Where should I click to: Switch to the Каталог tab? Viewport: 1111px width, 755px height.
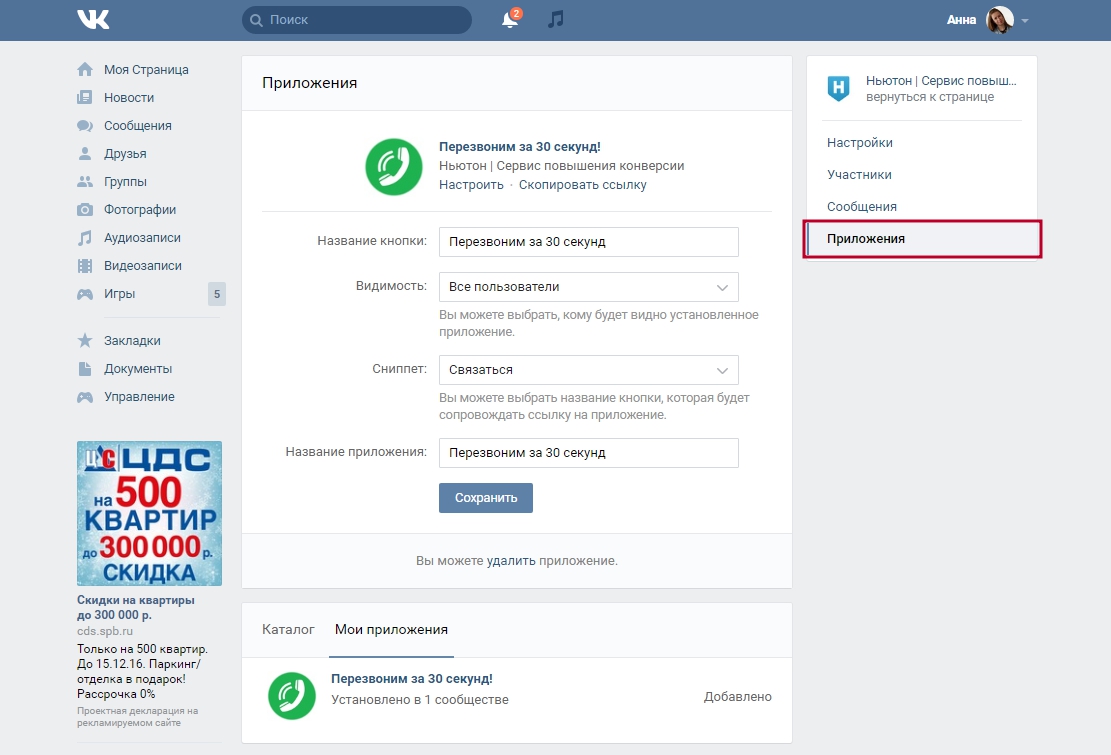tap(288, 630)
